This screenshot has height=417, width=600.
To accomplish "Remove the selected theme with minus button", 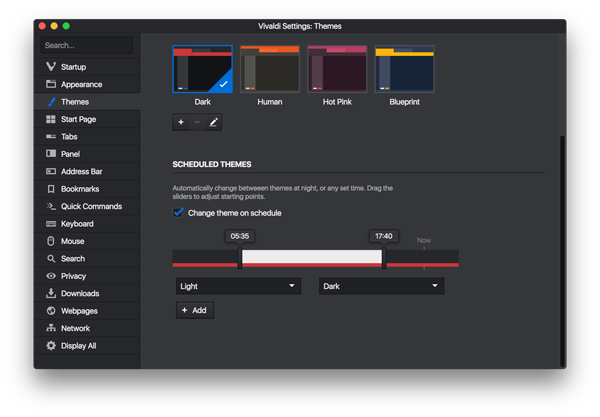I will coord(197,122).
